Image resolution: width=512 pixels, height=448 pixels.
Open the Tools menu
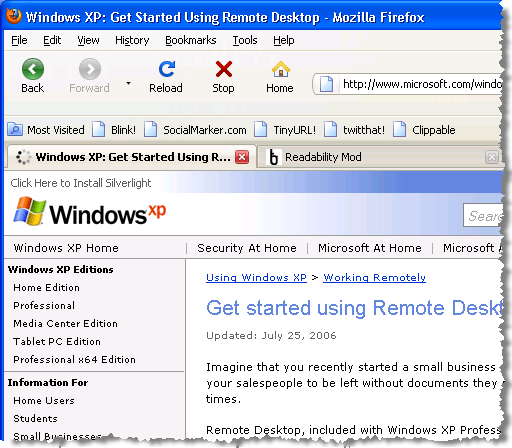pyautogui.click(x=245, y=40)
